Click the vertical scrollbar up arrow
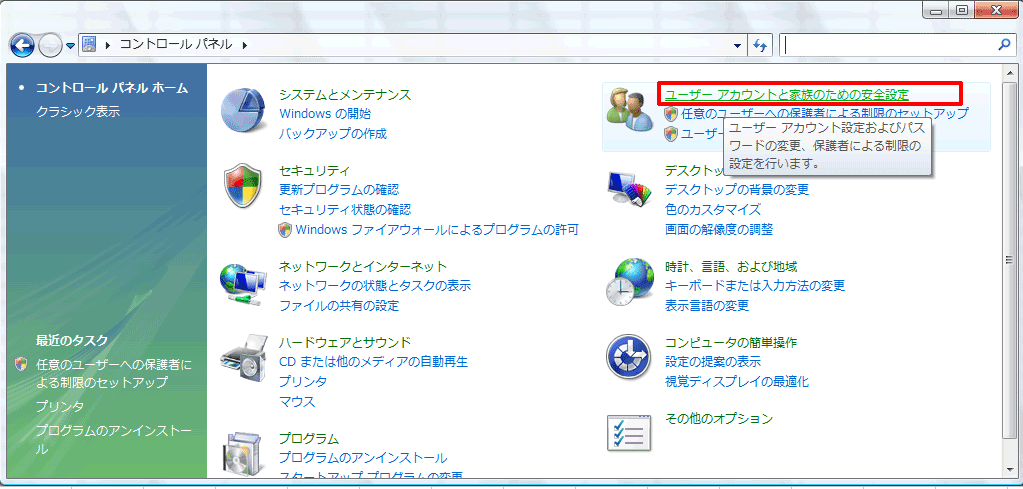The width and height of the screenshot is (1023, 489). (1011, 71)
